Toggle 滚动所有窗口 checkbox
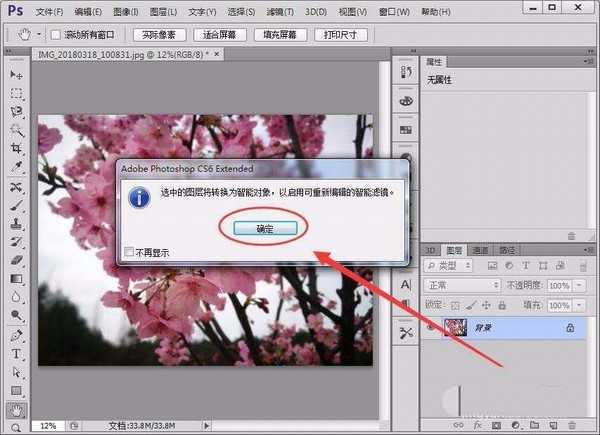 pyautogui.click(x=55, y=35)
